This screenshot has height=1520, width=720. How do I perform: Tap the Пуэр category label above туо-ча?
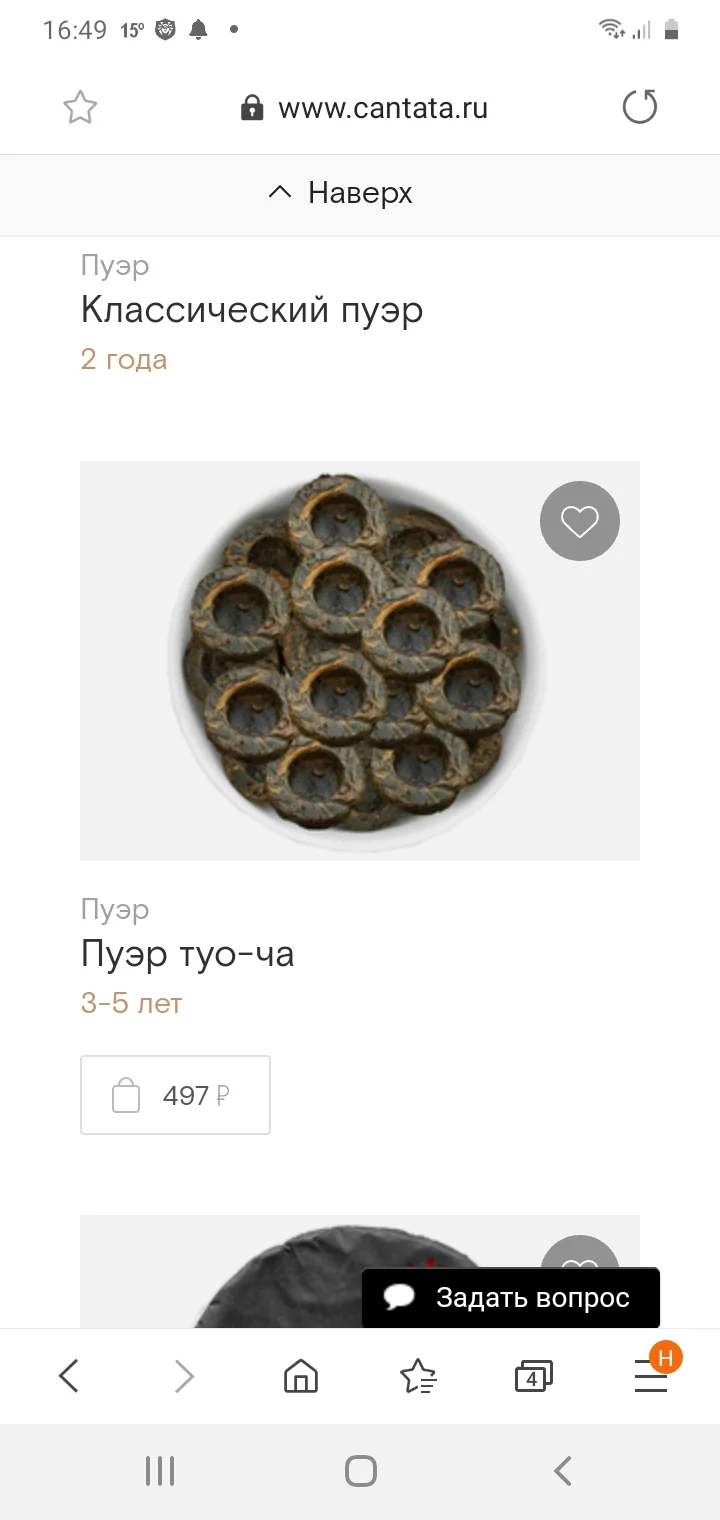[115, 909]
